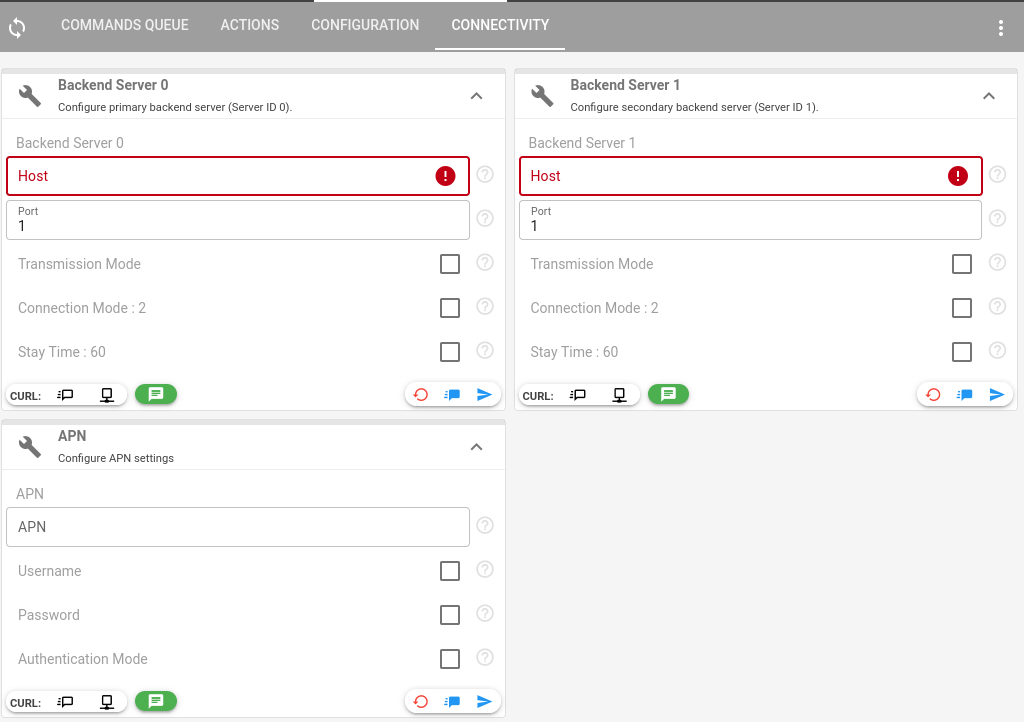The width and height of the screenshot is (1024, 722).
Task: Click green message button in APN panel
Action: click(156, 702)
